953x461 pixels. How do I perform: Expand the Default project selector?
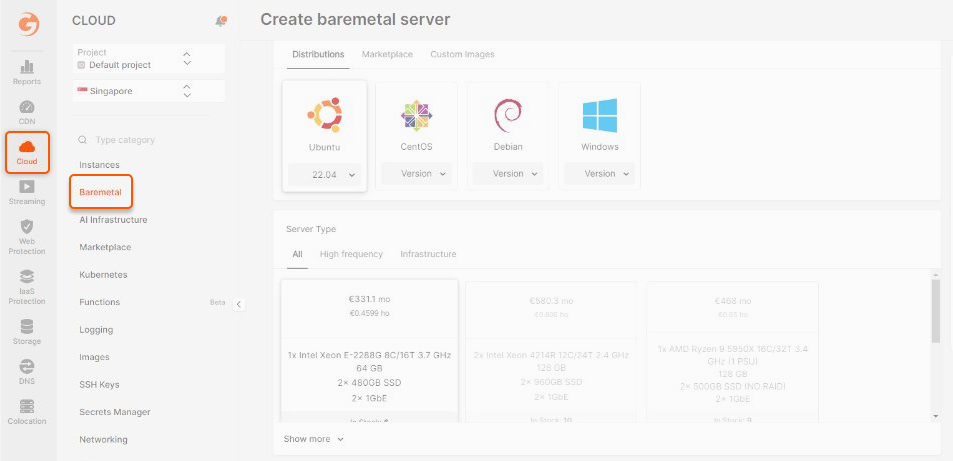(x=149, y=58)
